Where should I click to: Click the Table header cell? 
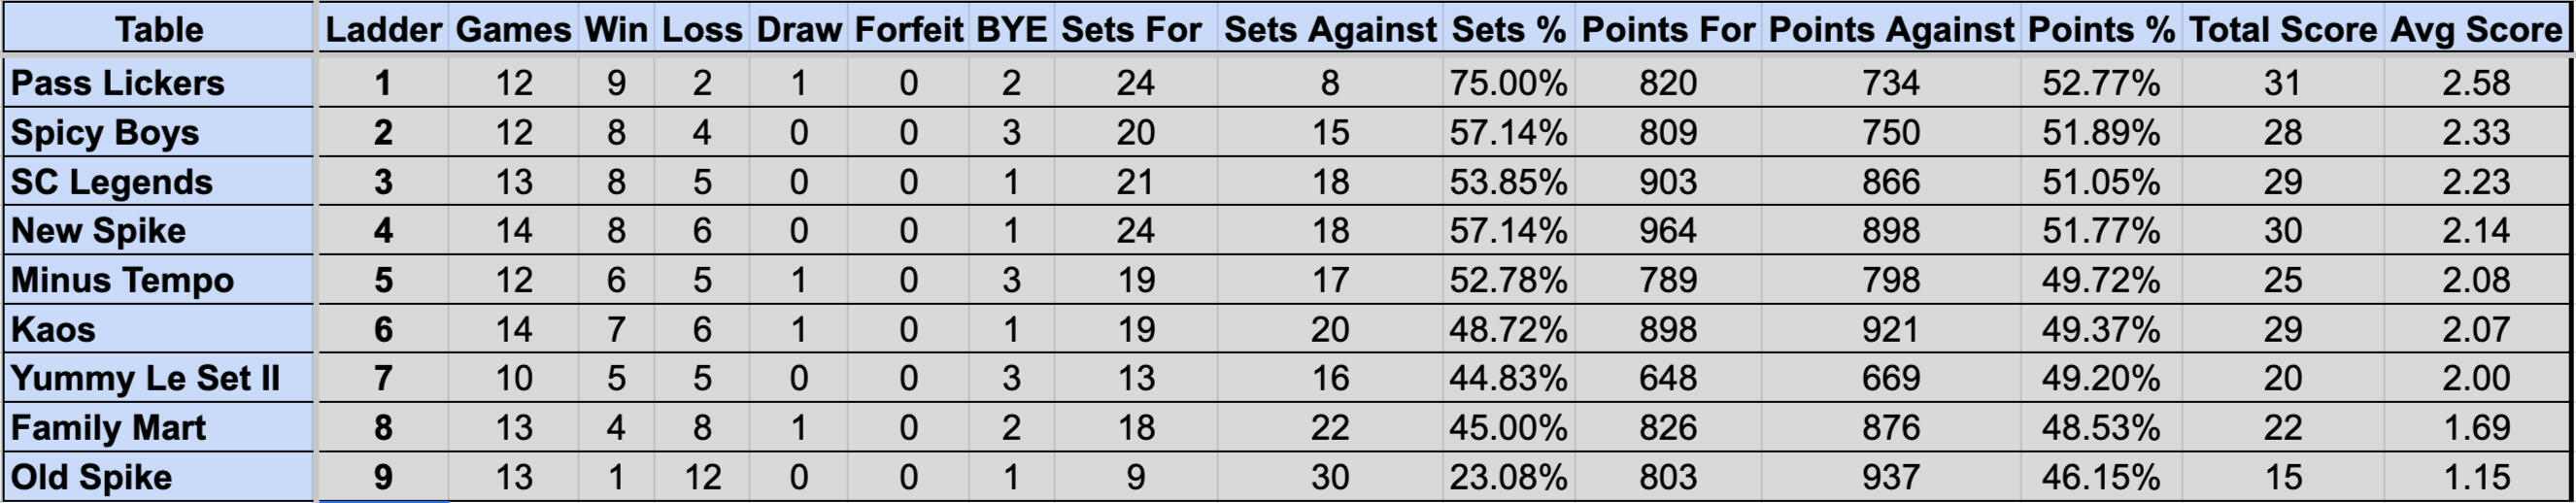tap(159, 29)
